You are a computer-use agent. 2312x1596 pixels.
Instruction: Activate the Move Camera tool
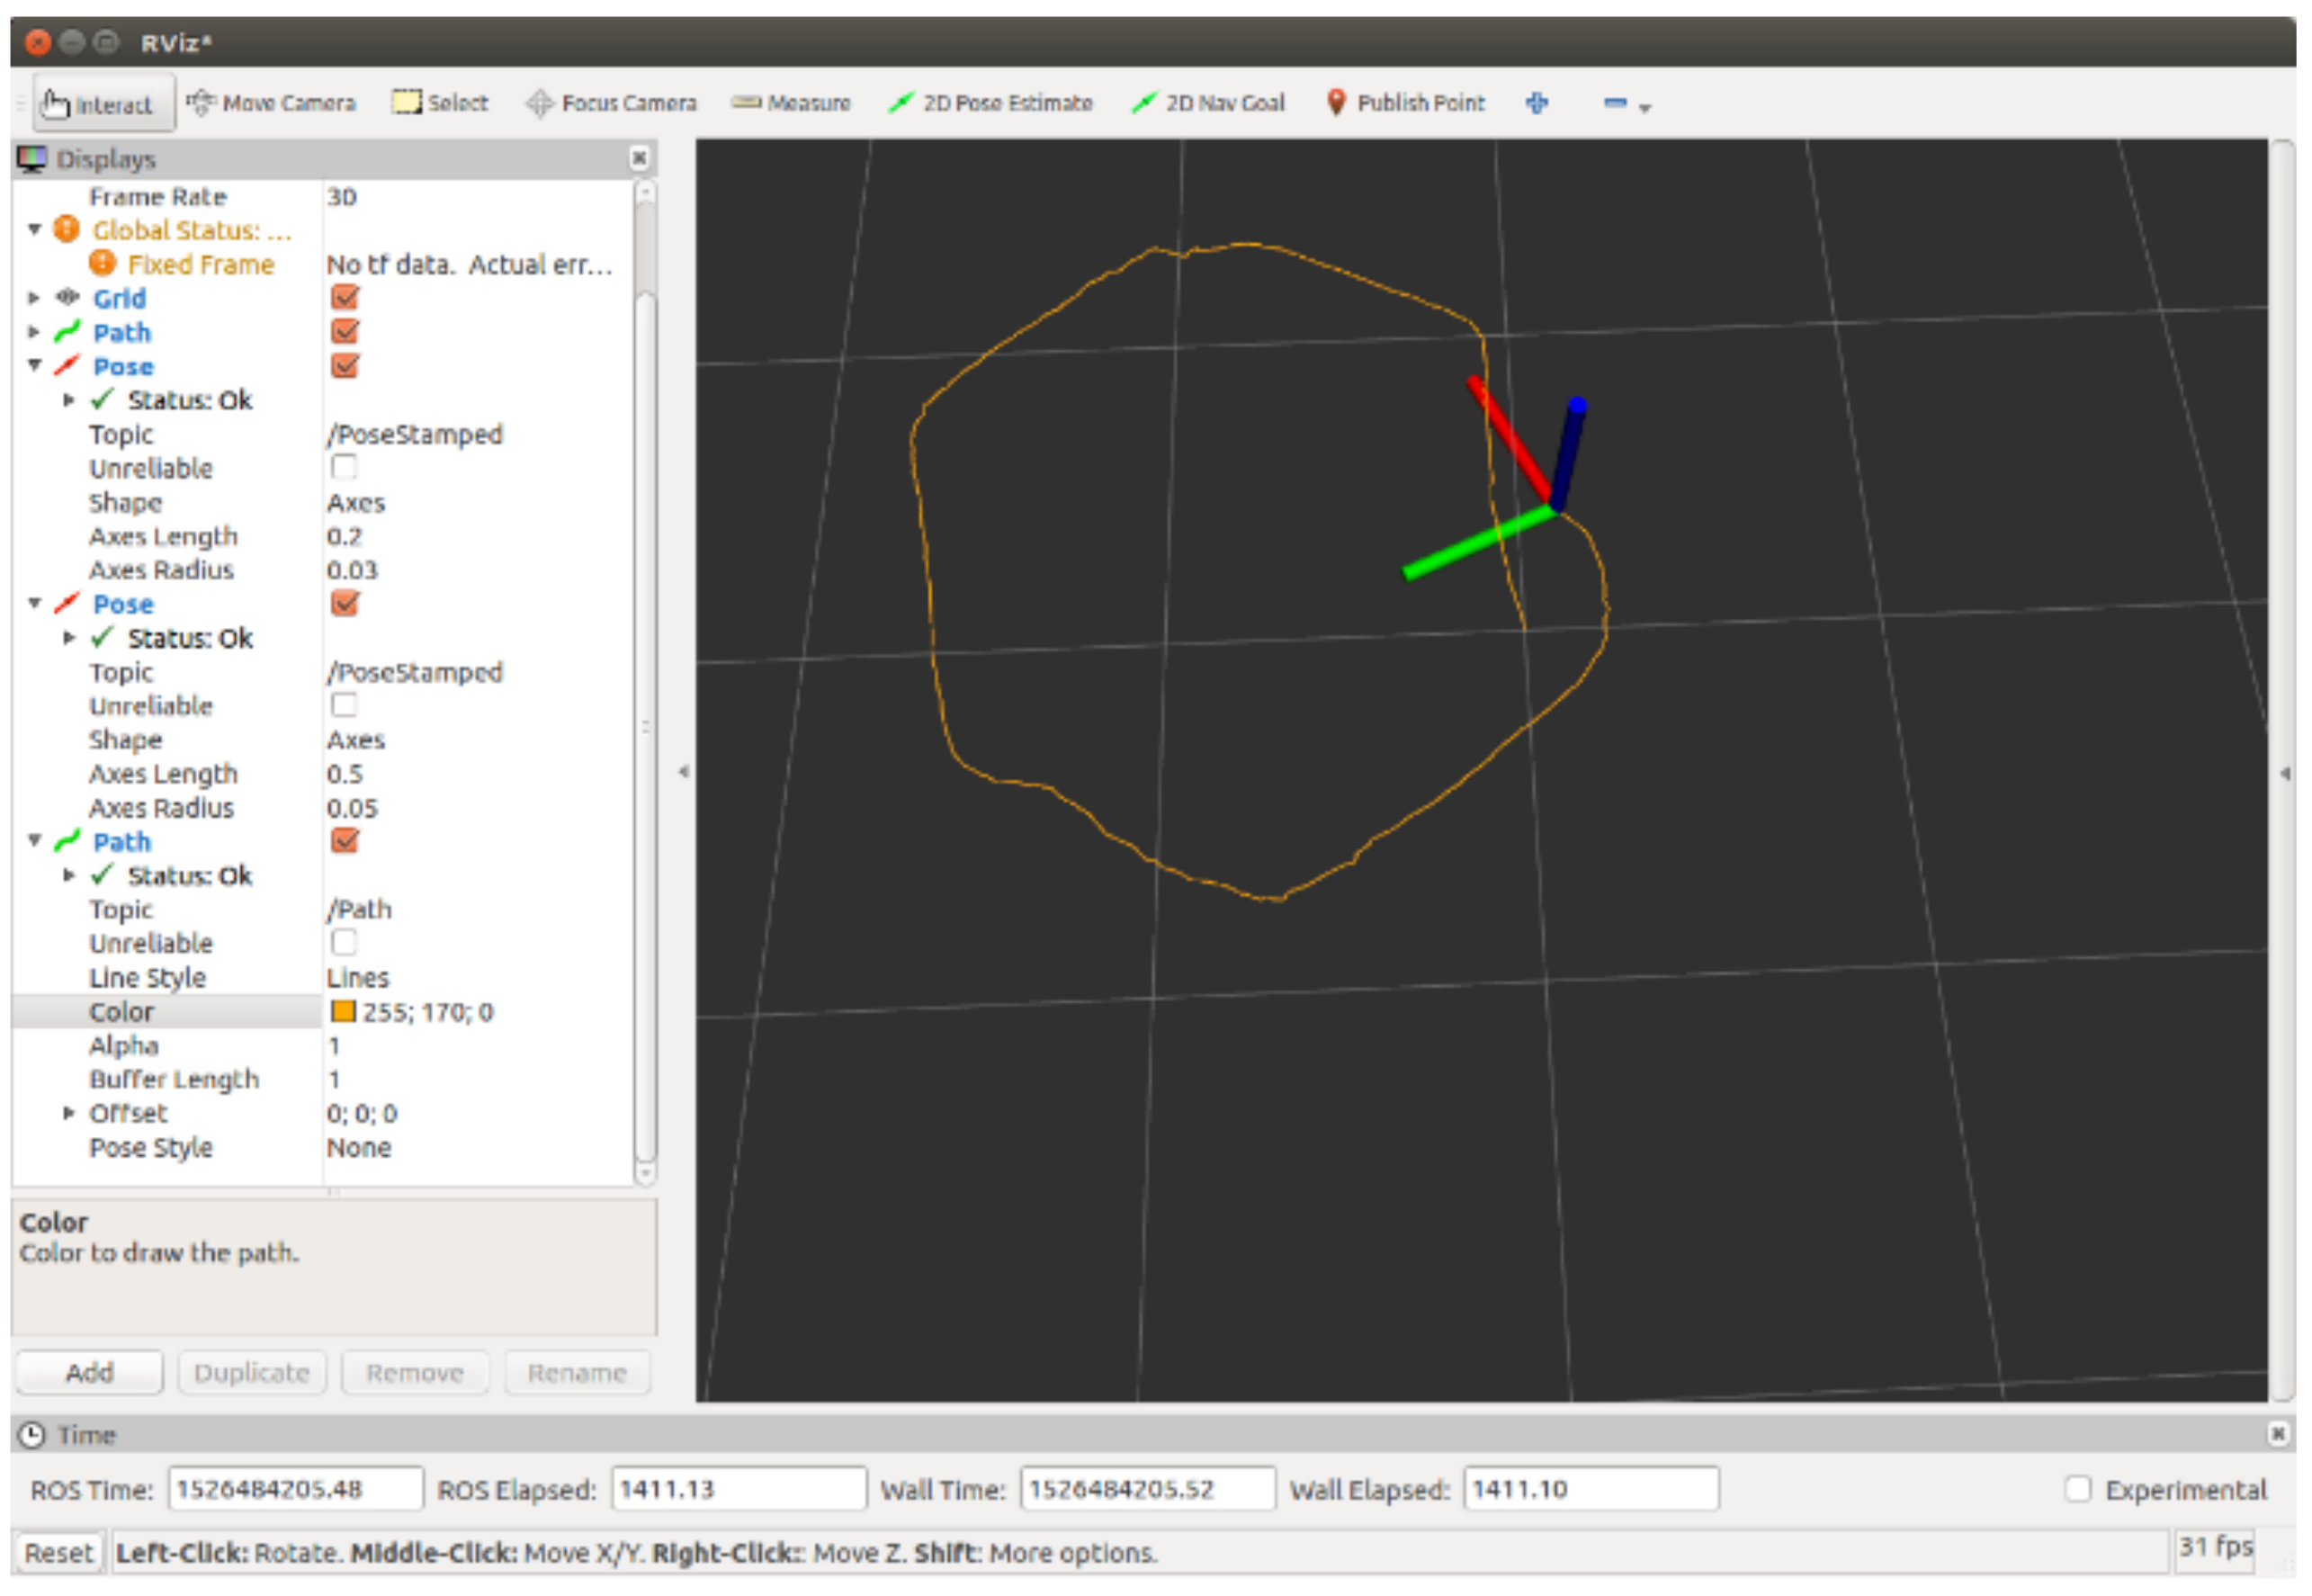click(272, 103)
